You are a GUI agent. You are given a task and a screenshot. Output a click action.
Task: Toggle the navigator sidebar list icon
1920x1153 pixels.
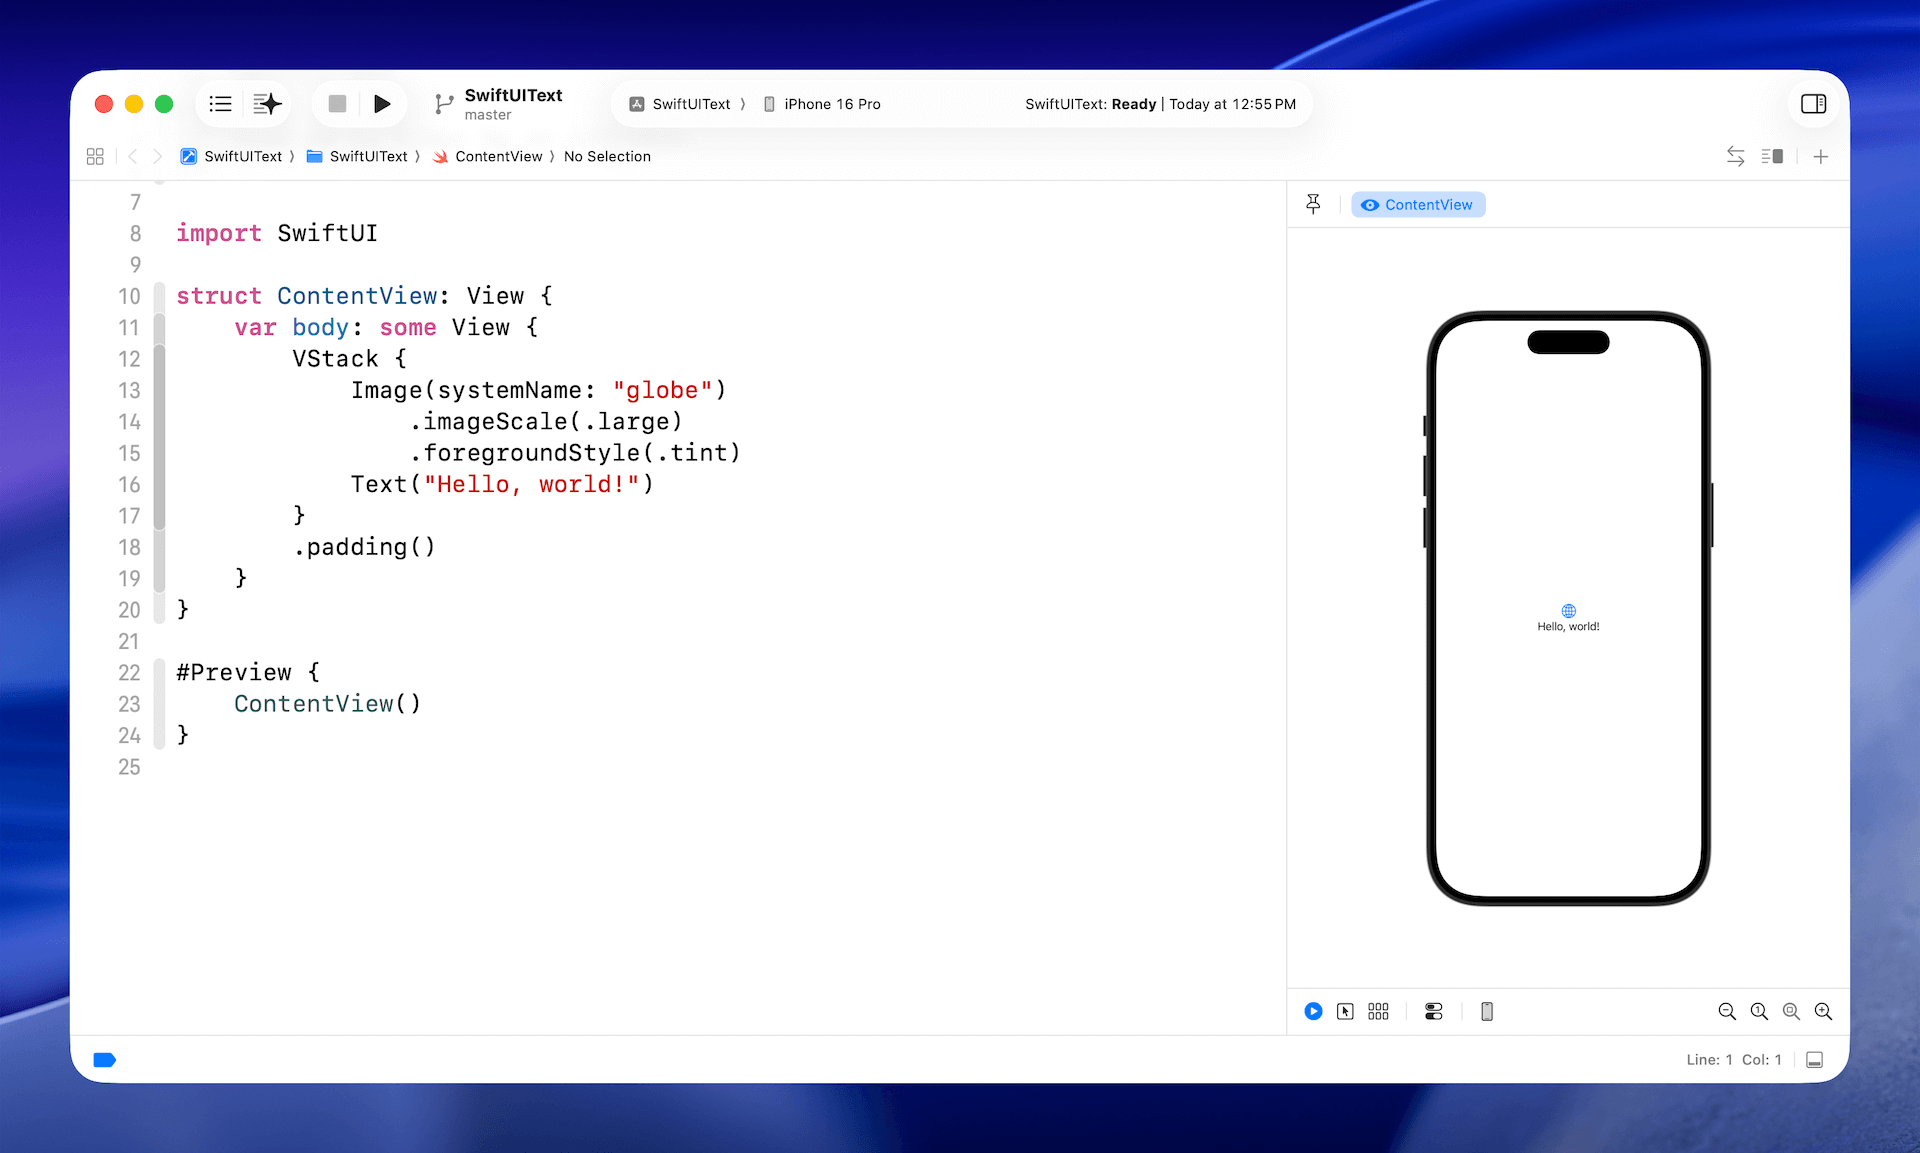tap(221, 104)
